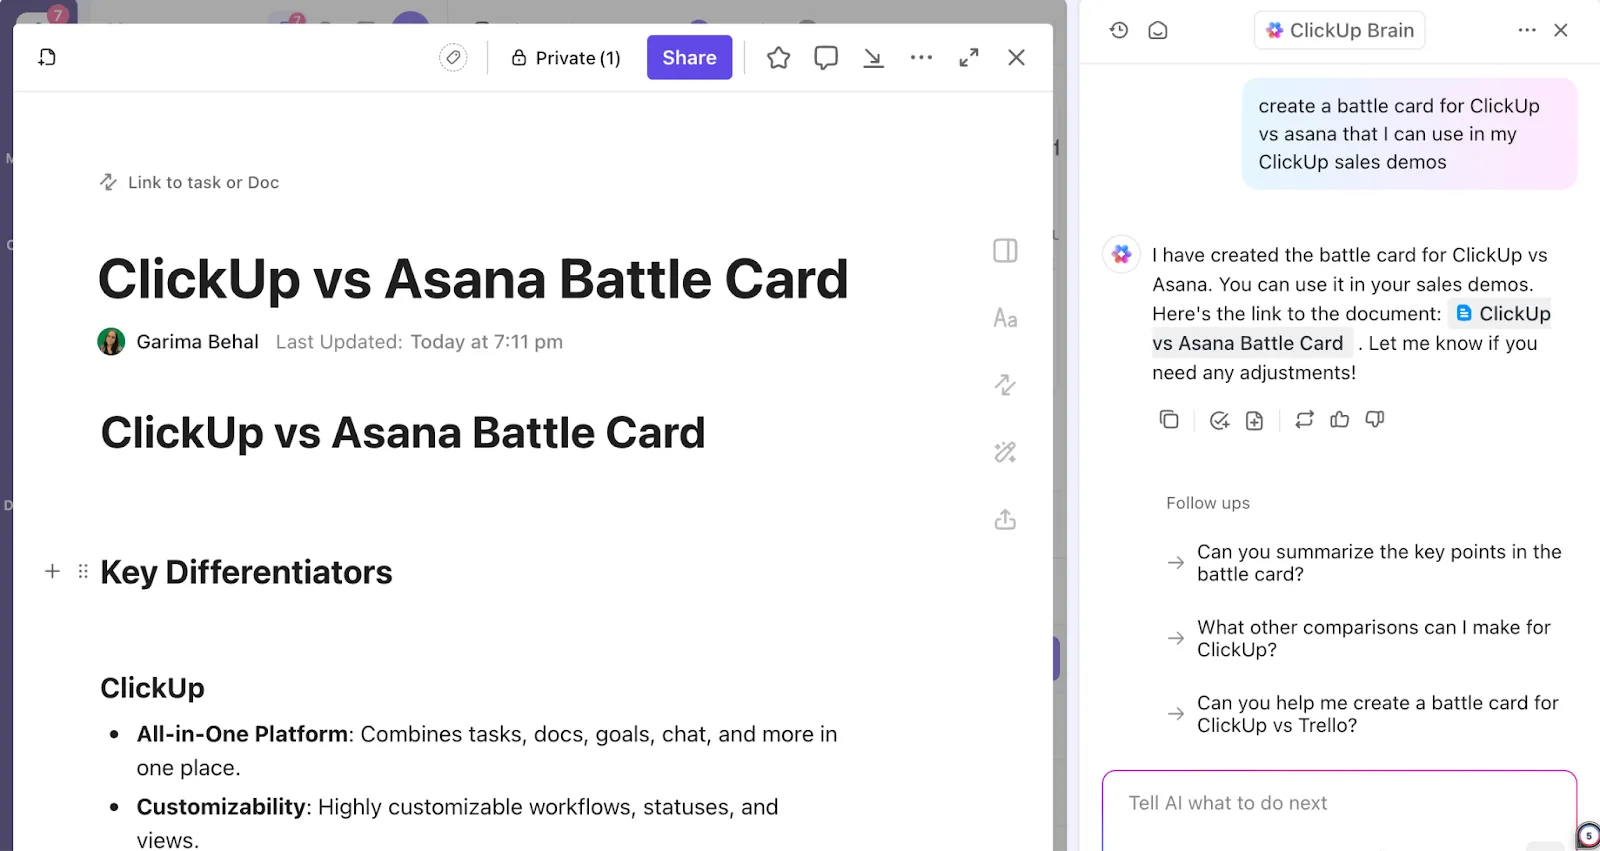
Task: Expand the doc to full screen
Action: (969, 58)
